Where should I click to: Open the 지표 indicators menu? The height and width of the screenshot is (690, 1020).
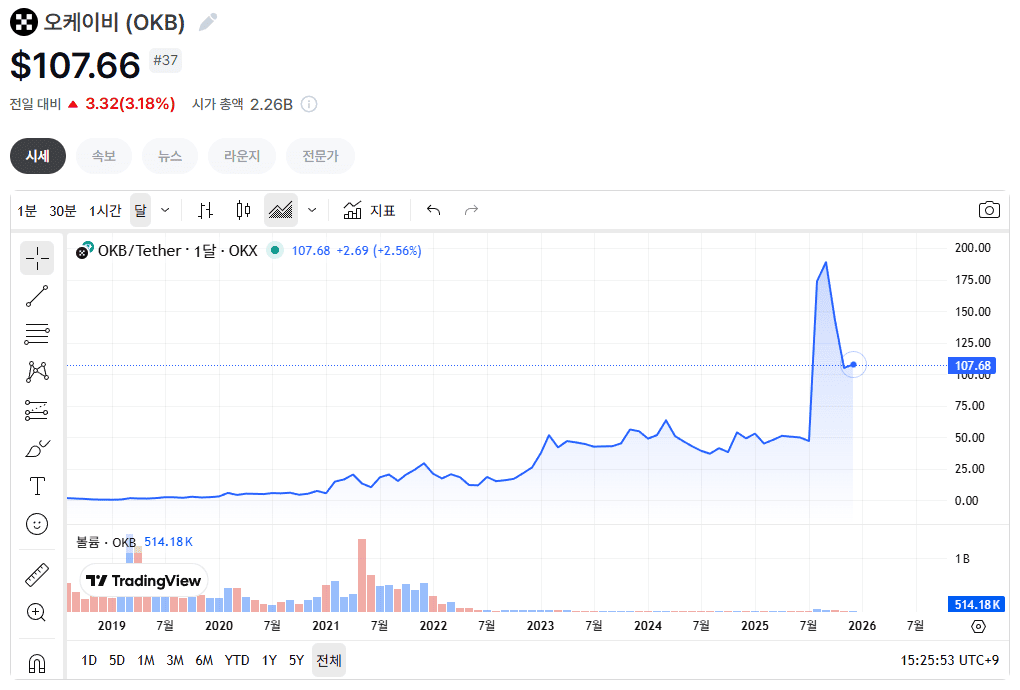[x=369, y=210]
